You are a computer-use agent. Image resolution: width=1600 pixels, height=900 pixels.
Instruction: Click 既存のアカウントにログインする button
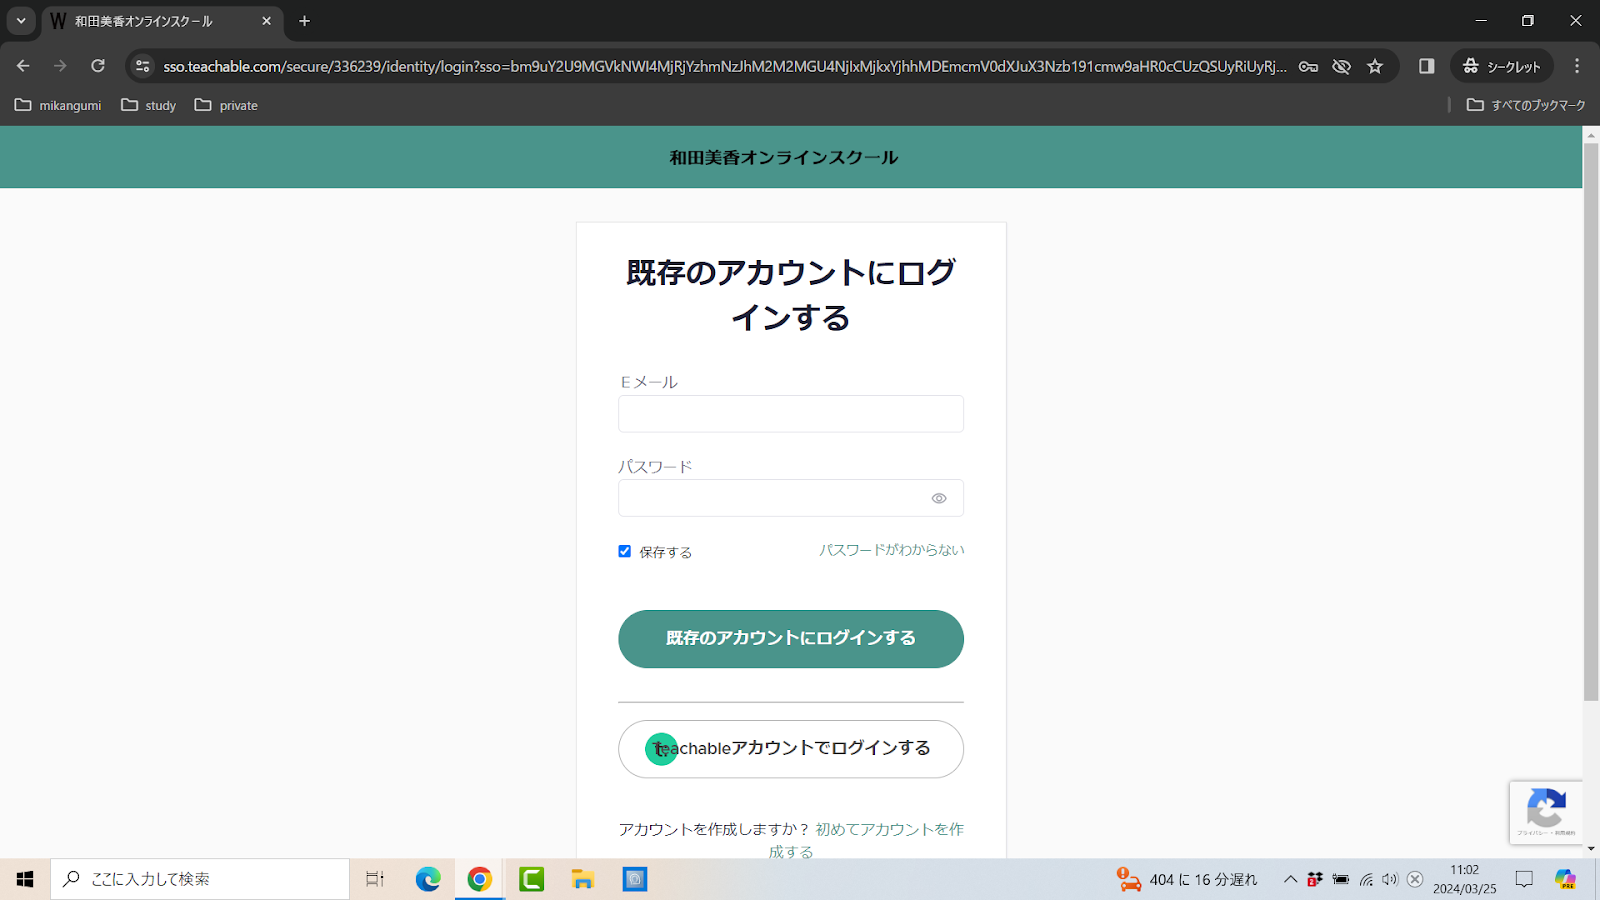tap(791, 639)
